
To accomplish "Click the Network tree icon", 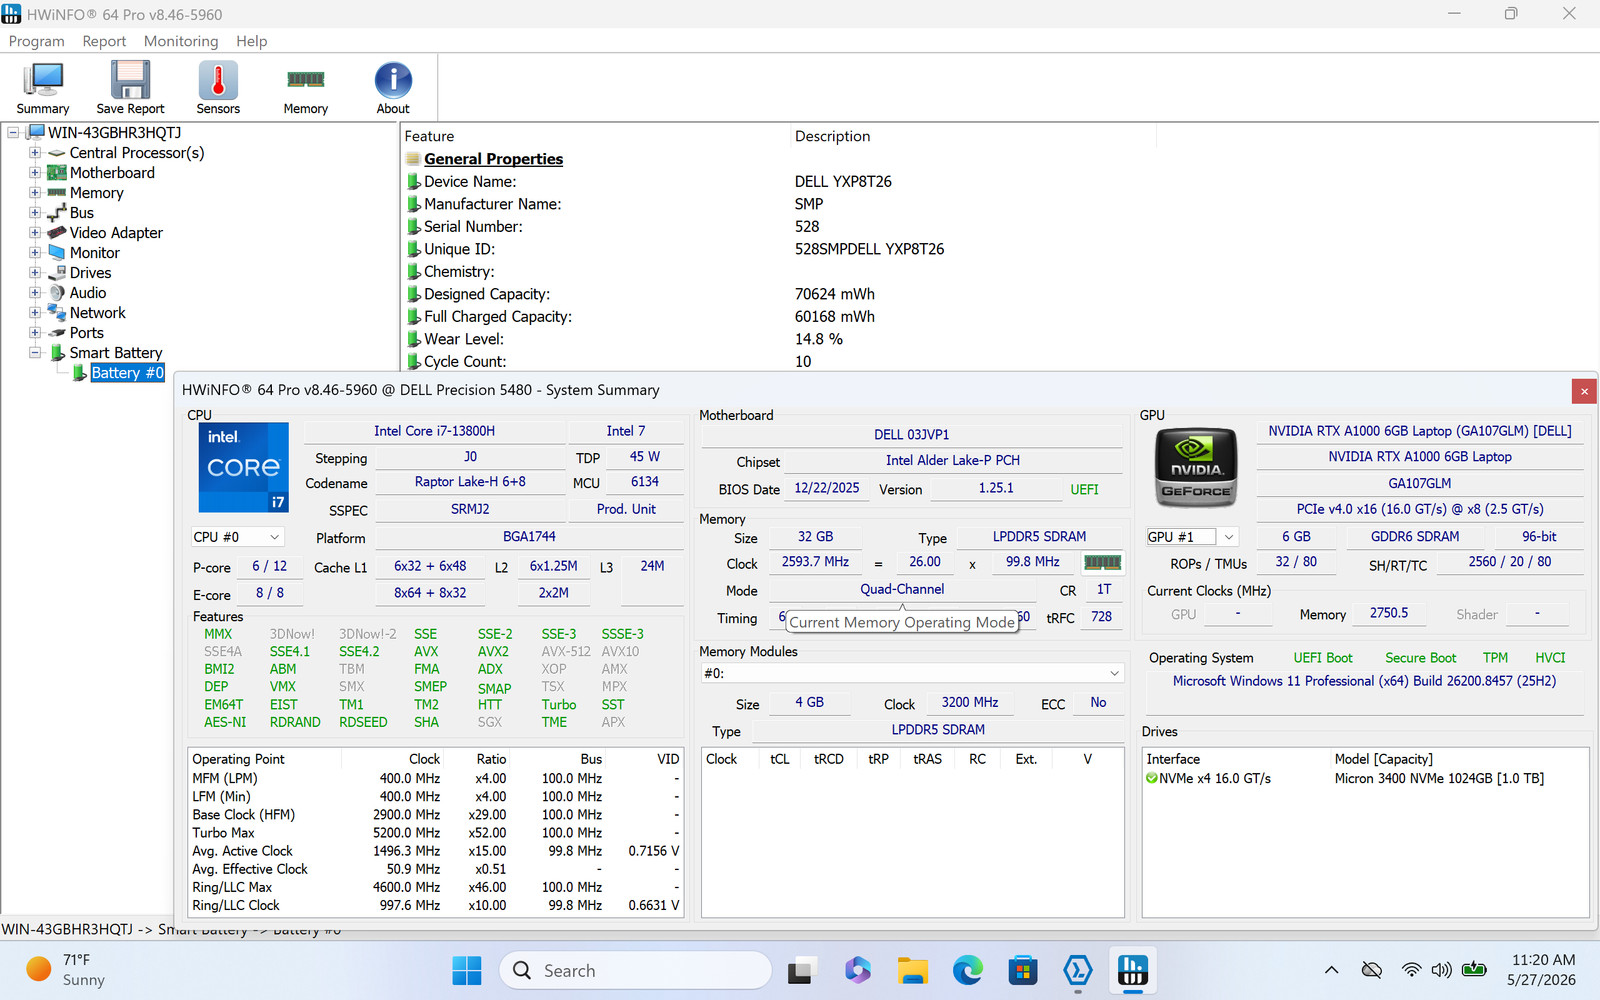I will coord(57,313).
